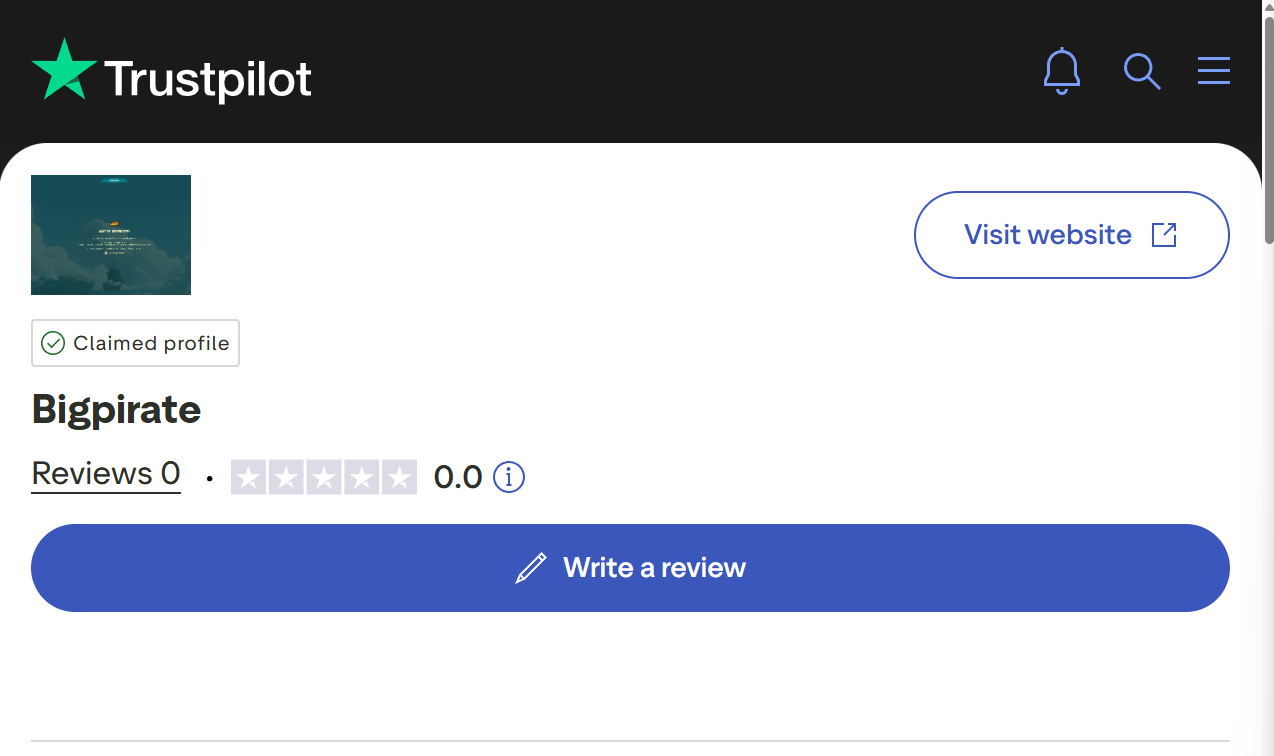Viewport: 1274px width, 756px height.
Task: Click the page vertical scrollbar thumb
Action: (1268, 130)
